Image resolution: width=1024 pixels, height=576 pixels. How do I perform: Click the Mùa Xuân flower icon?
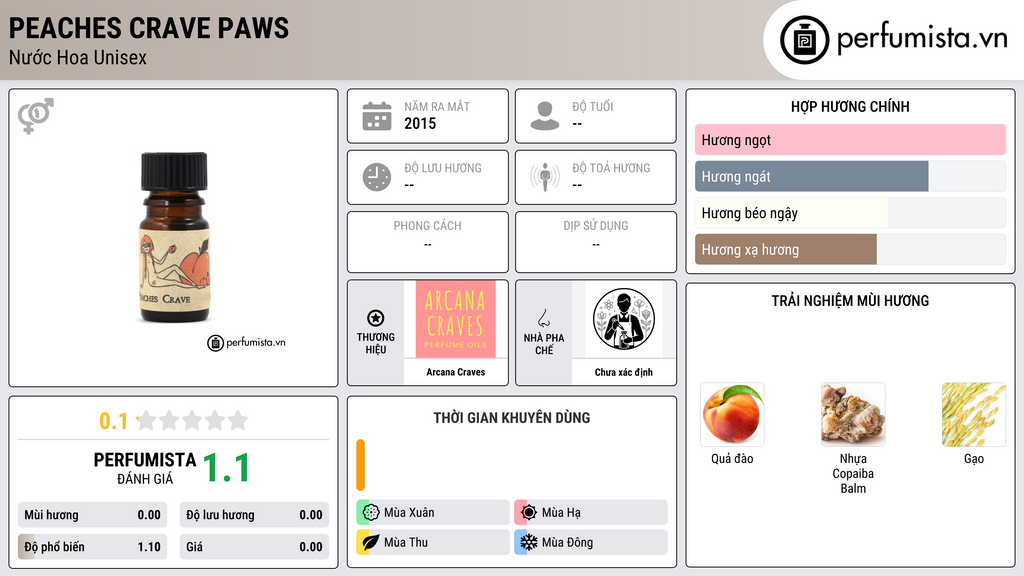[x=370, y=513]
